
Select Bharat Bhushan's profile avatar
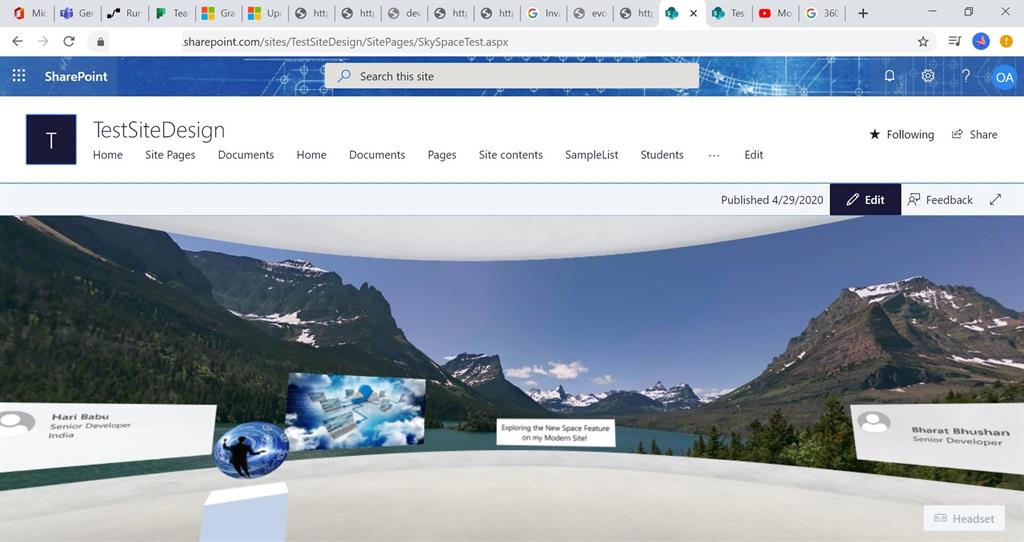click(874, 422)
